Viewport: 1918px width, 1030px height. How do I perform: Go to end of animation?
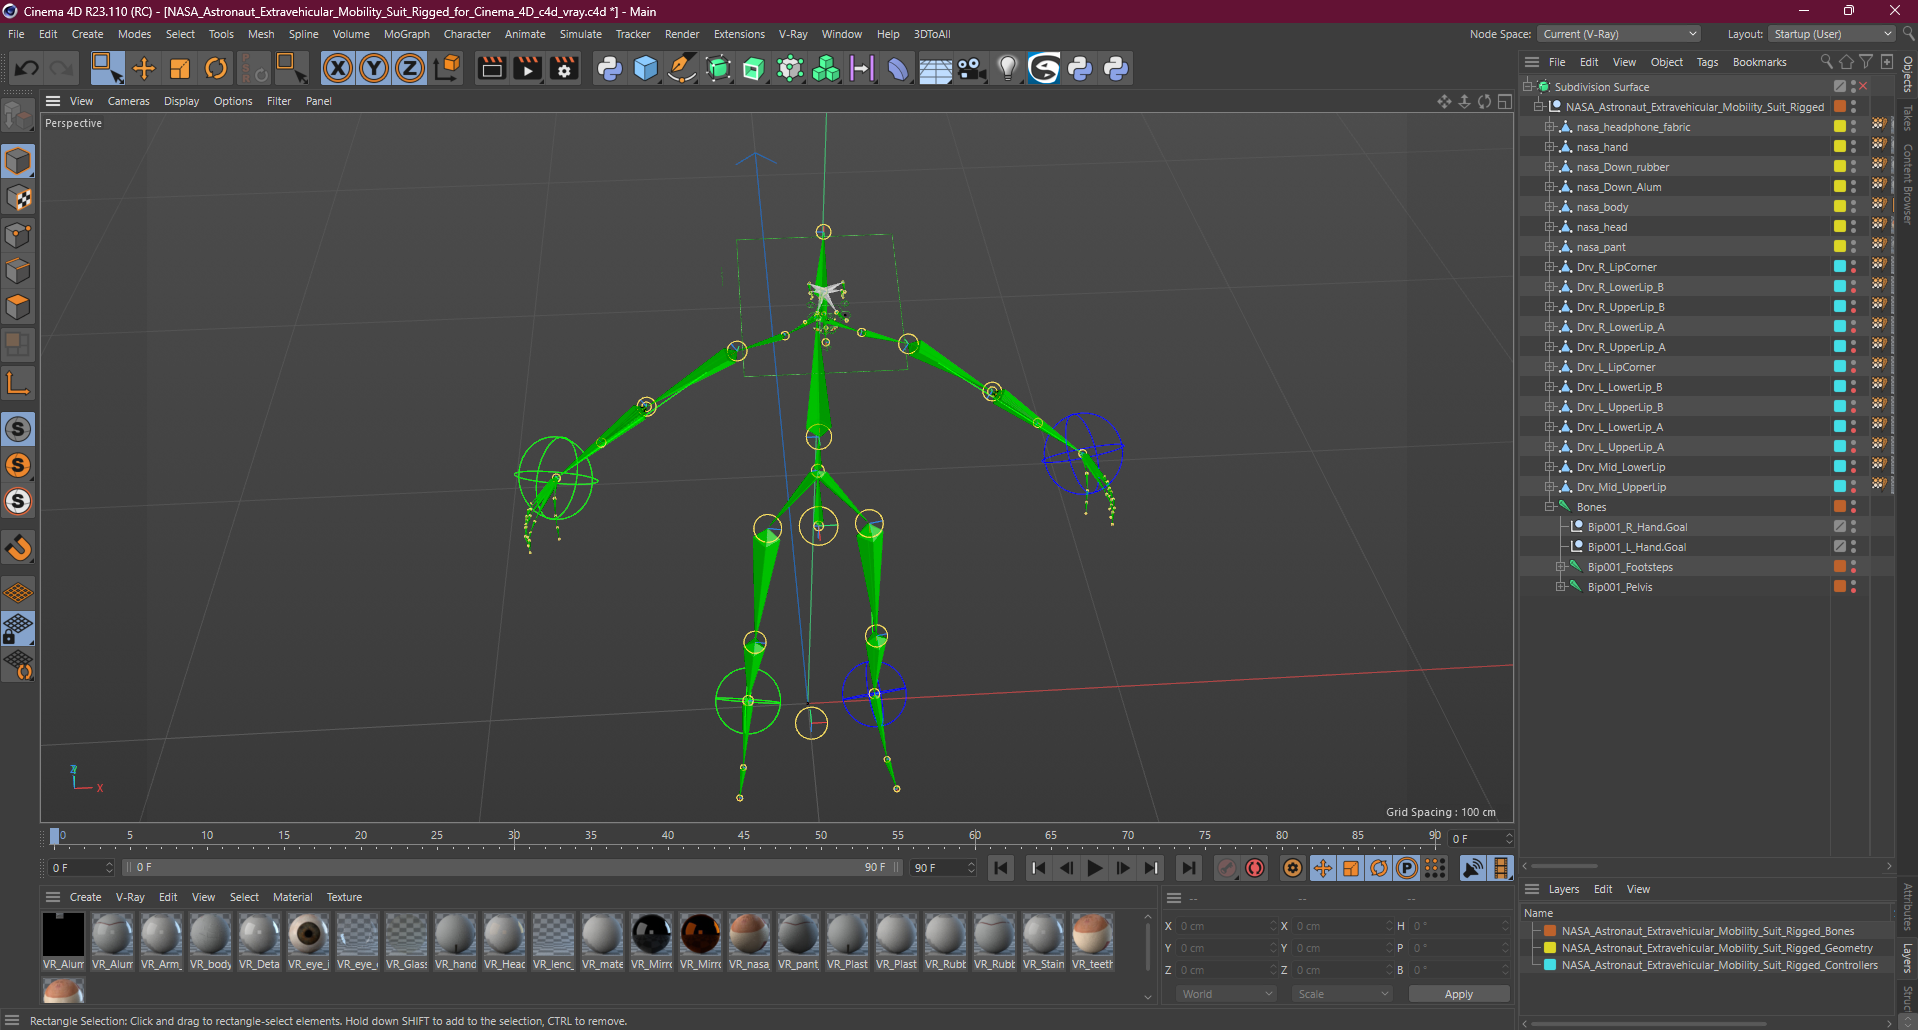1188,868
